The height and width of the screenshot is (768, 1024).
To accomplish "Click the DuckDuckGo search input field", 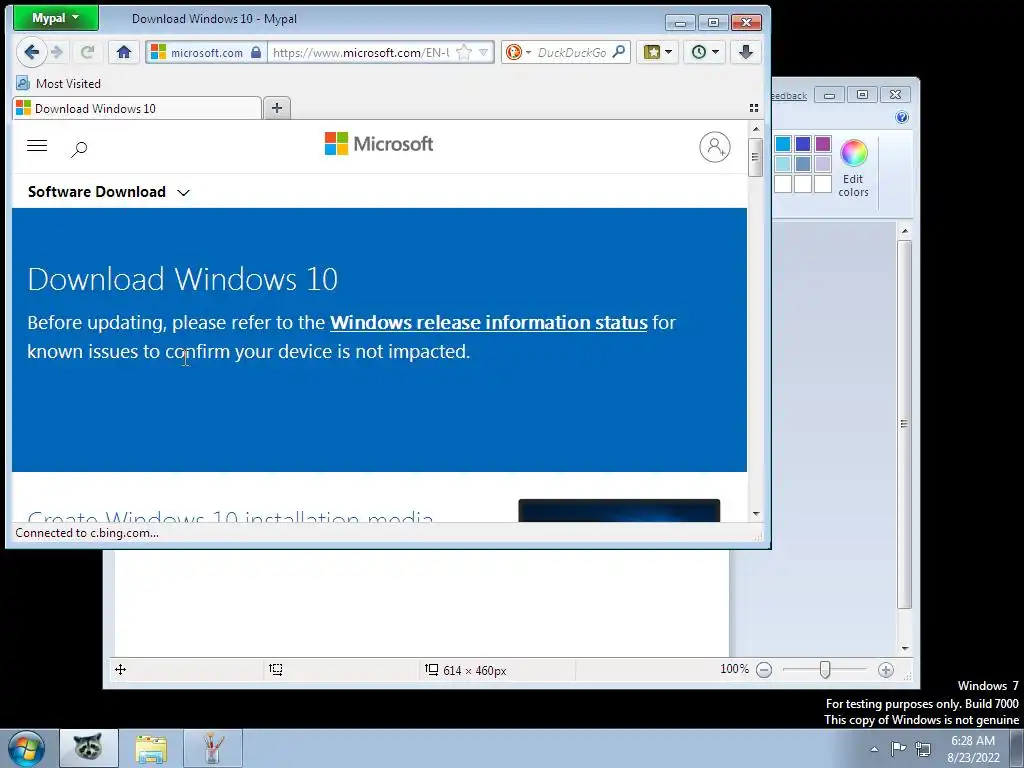I will pos(571,52).
